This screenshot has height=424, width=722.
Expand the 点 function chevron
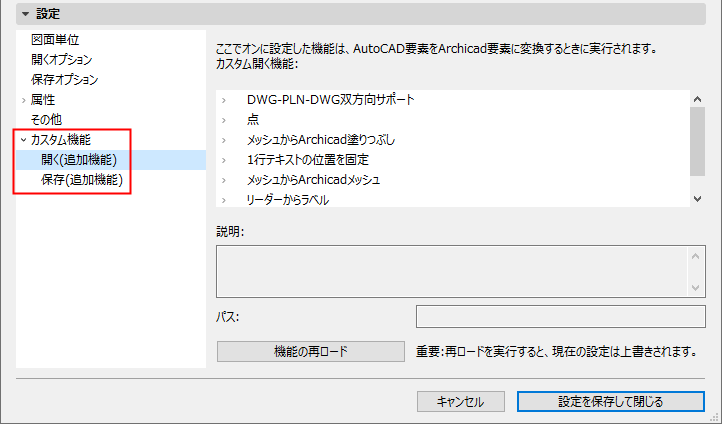[x=224, y=120]
